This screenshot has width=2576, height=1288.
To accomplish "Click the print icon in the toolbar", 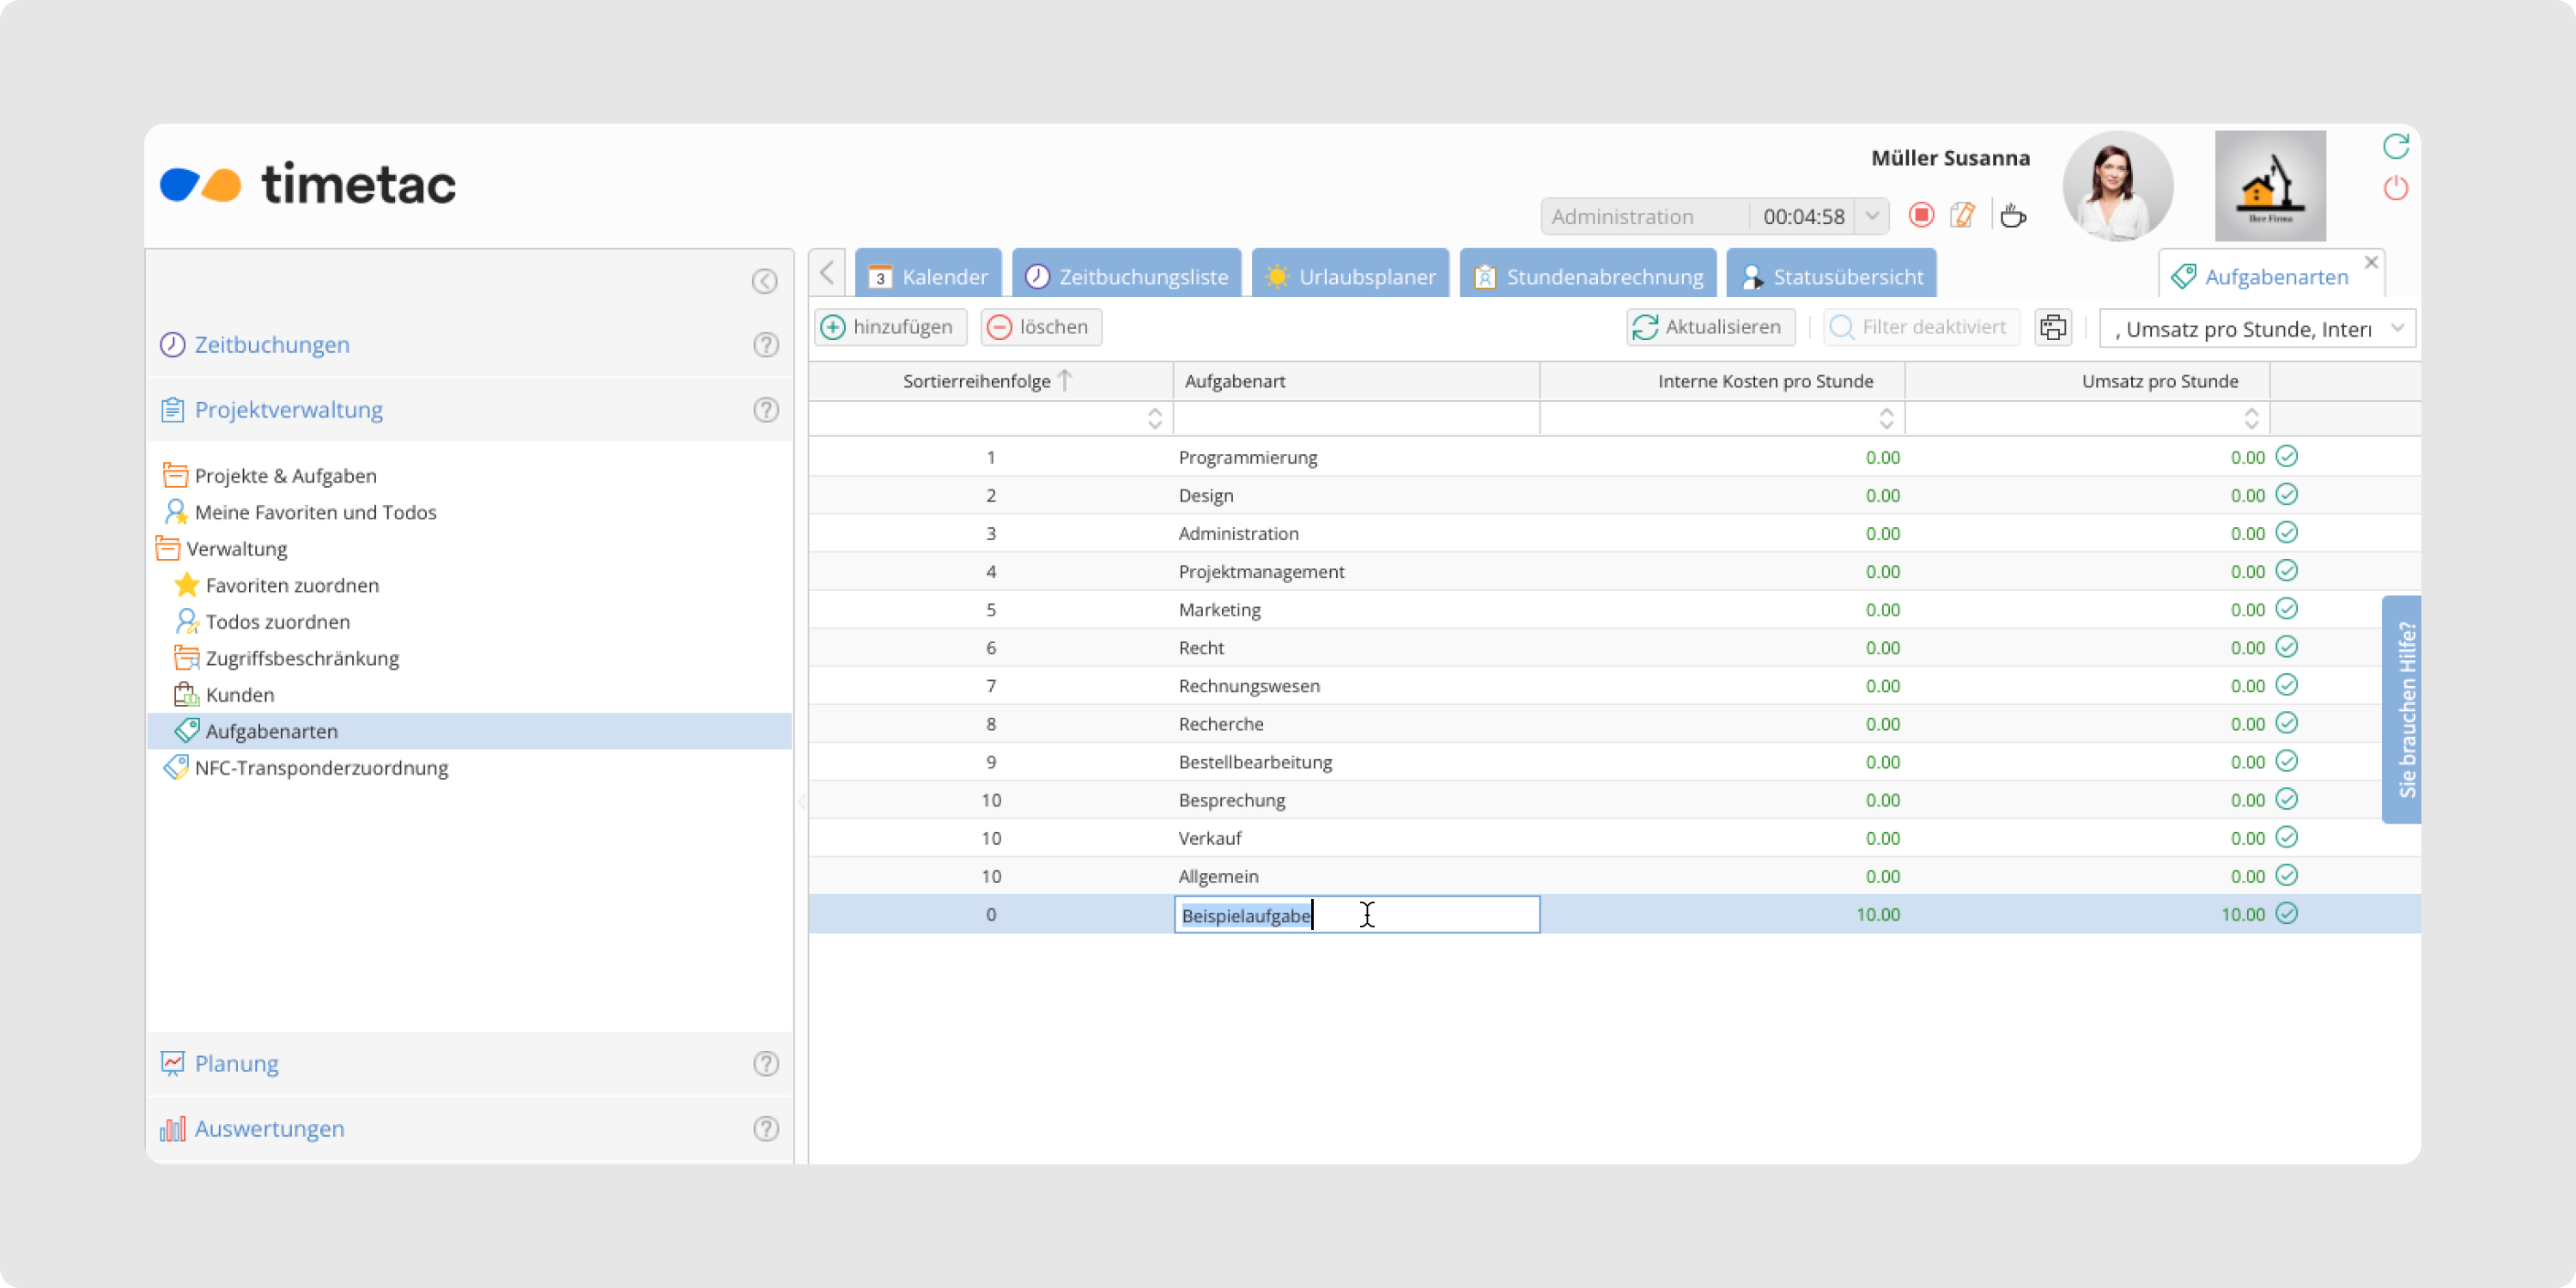I will 2053,327.
